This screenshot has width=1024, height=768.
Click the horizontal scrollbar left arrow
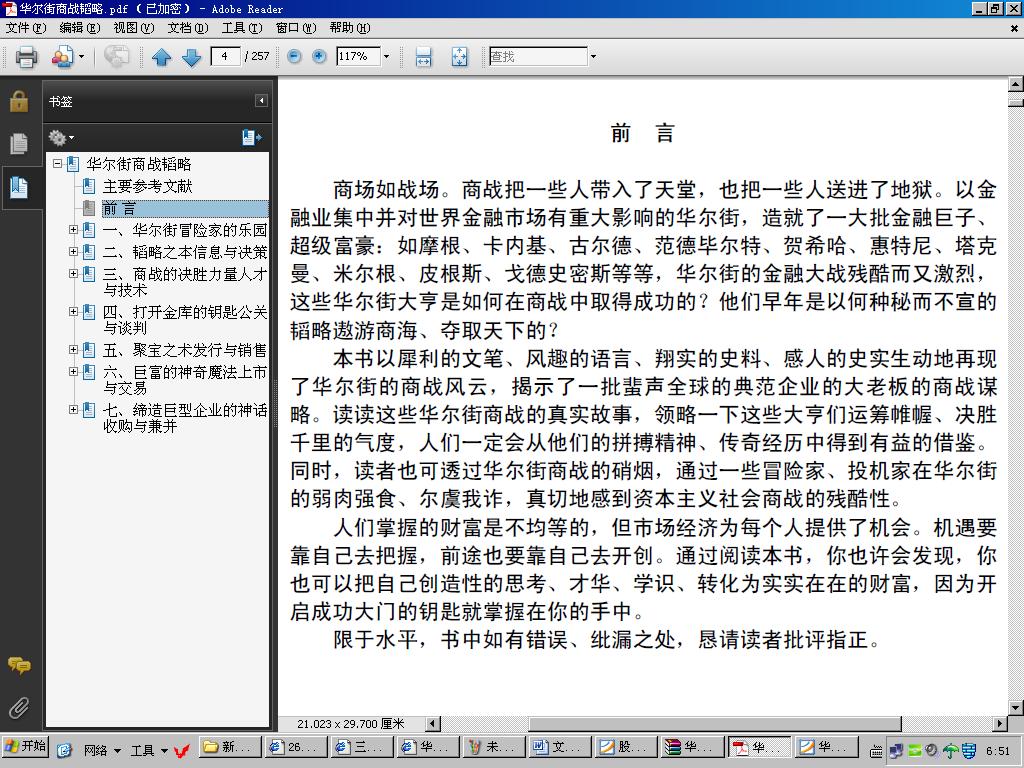point(432,724)
